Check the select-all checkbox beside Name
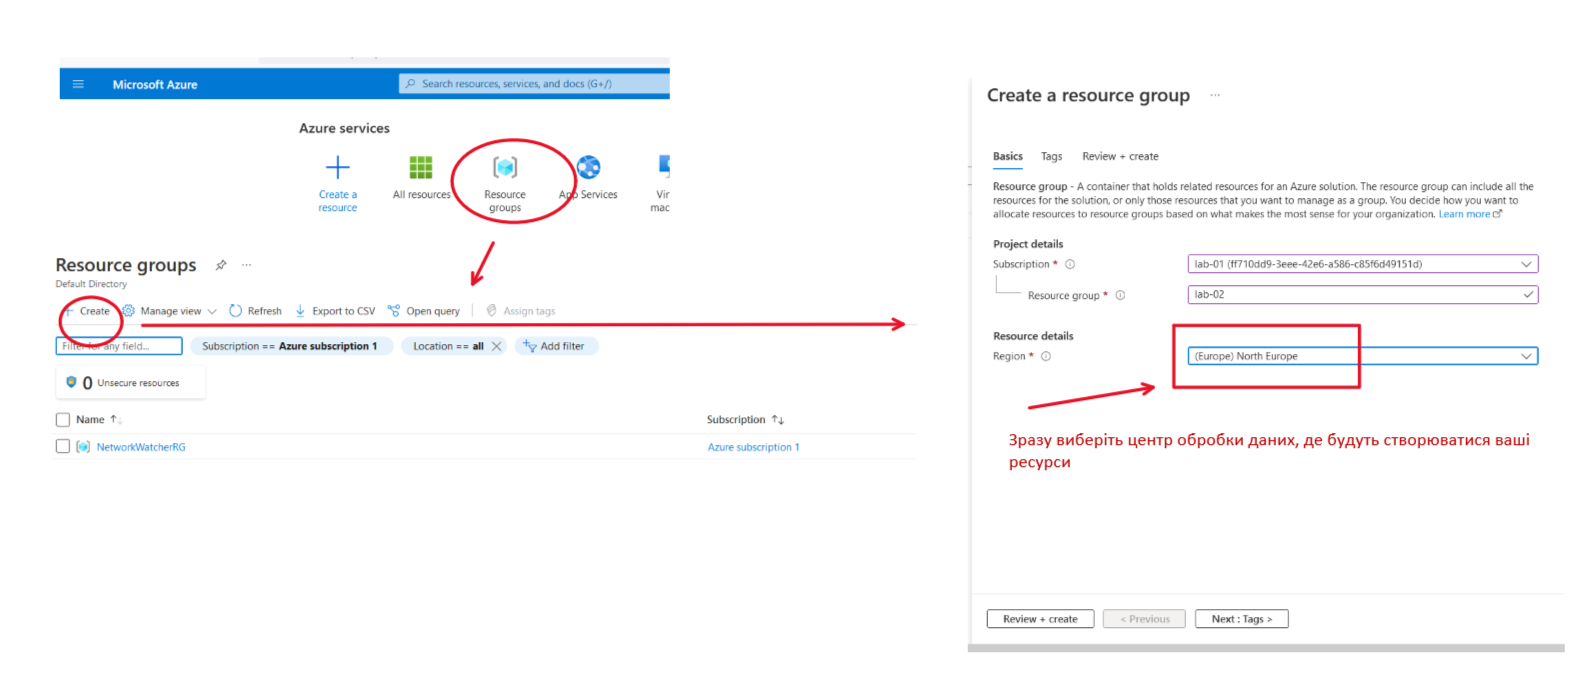The image size is (1586, 674). click(x=63, y=420)
